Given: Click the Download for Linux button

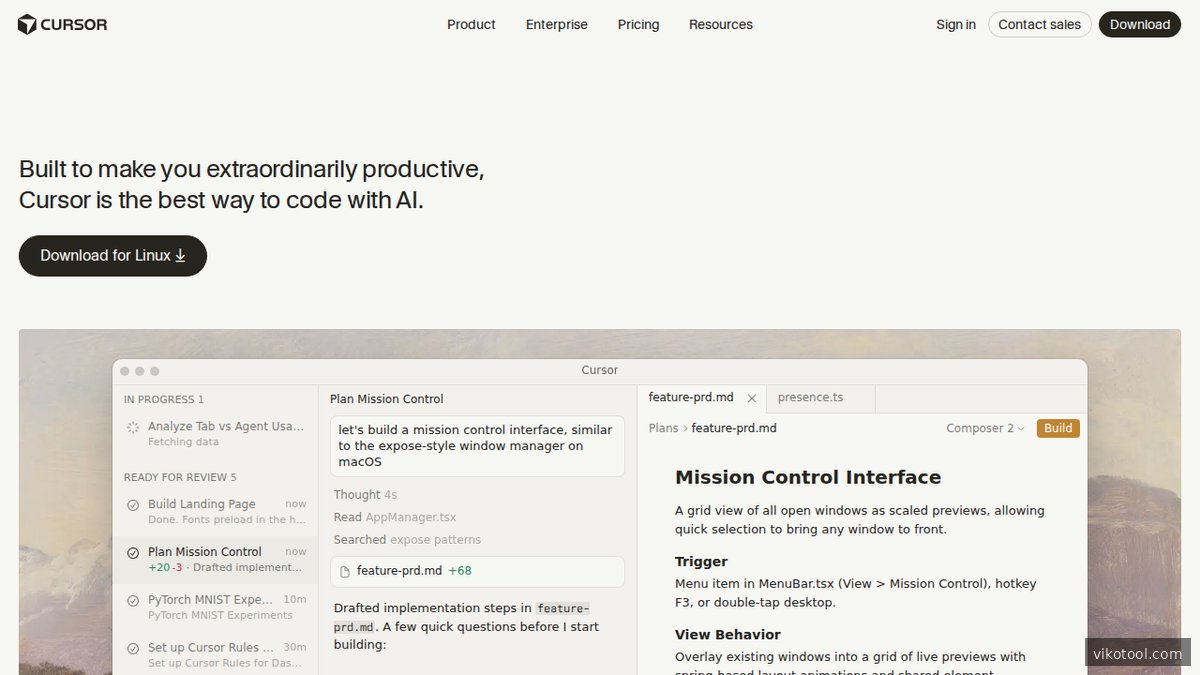Looking at the screenshot, I should (x=112, y=255).
